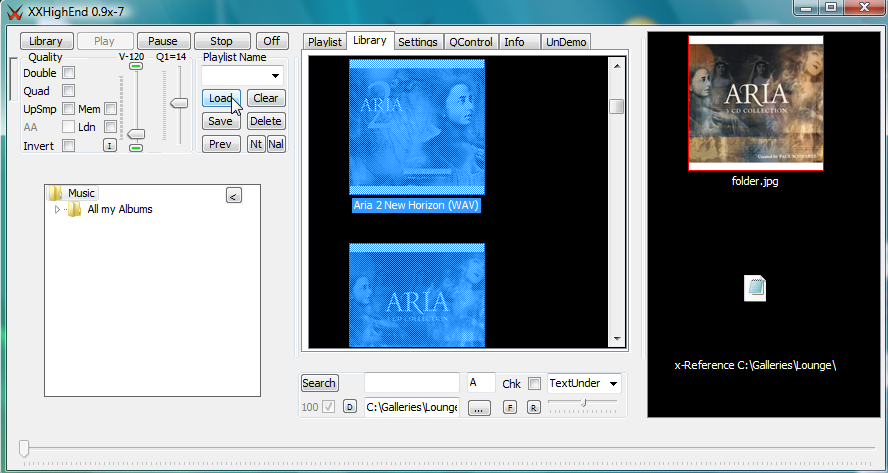Image resolution: width=888 pixels, height=473 pixels.
Task: Toggle the Chk checkbox
Action: pyautogui.click(x=534, y=384)
